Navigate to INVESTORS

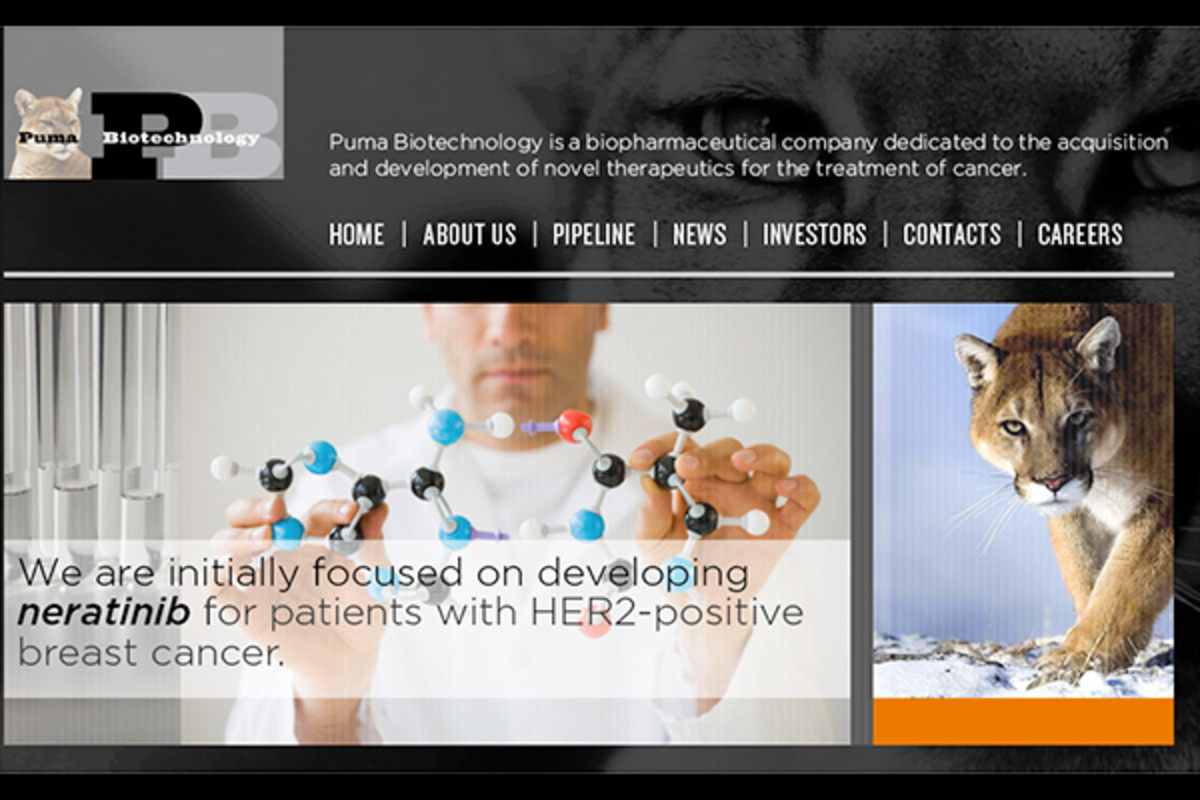pos(814,234)
